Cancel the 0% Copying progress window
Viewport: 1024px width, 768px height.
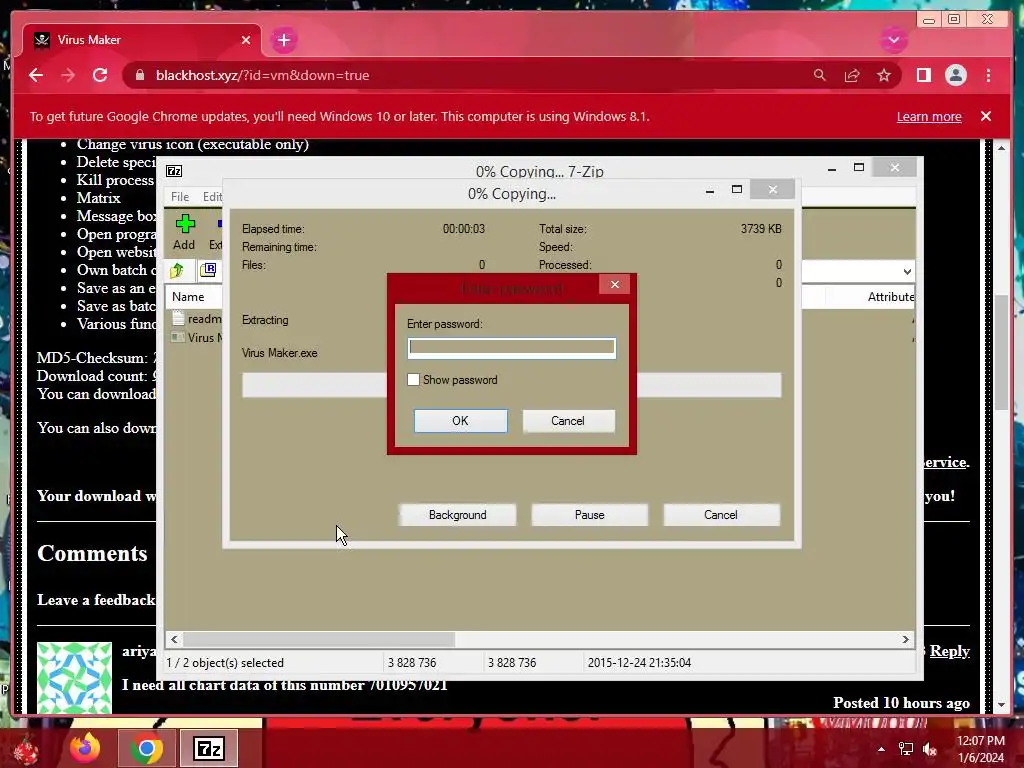point(721,515)
